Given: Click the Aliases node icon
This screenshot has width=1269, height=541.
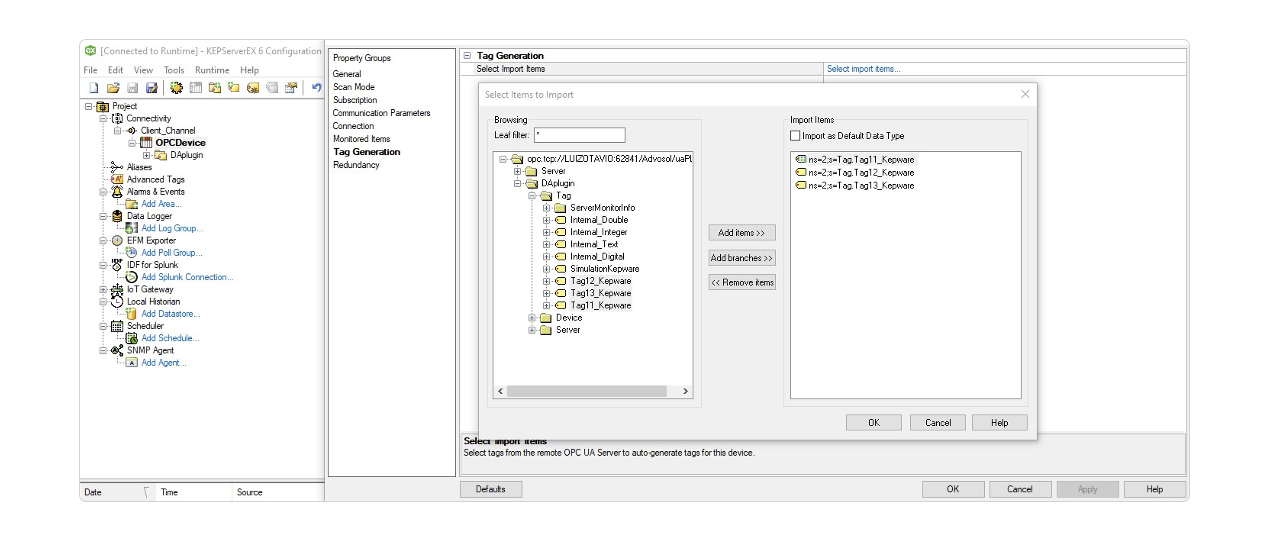Looking at the screenshot, I should coord(117,167).
